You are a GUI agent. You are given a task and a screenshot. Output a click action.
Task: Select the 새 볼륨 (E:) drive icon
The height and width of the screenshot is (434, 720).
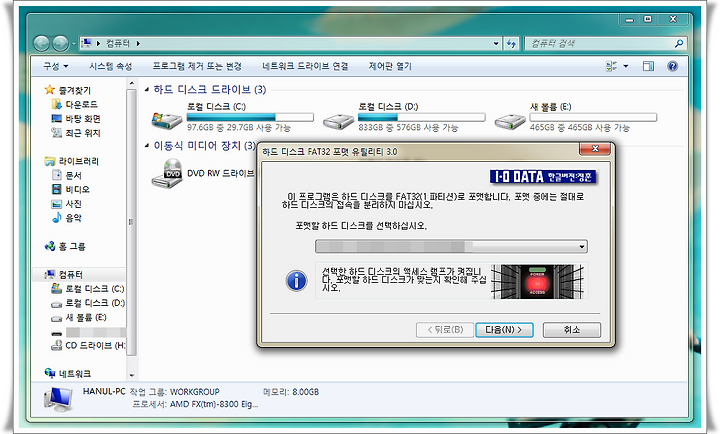pyautogui.click(x=510, y=122)
